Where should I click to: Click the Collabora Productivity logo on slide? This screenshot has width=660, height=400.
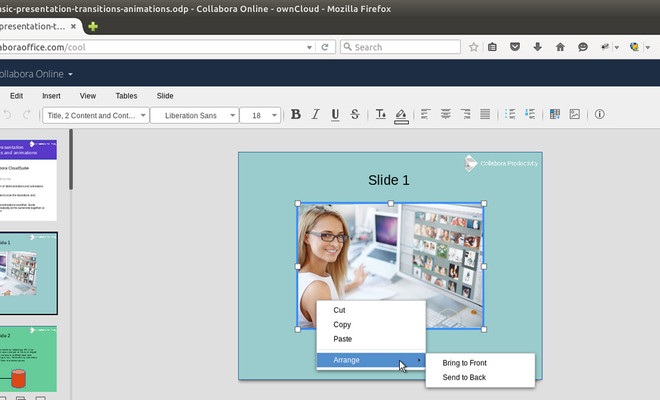[x=501, y=163]
